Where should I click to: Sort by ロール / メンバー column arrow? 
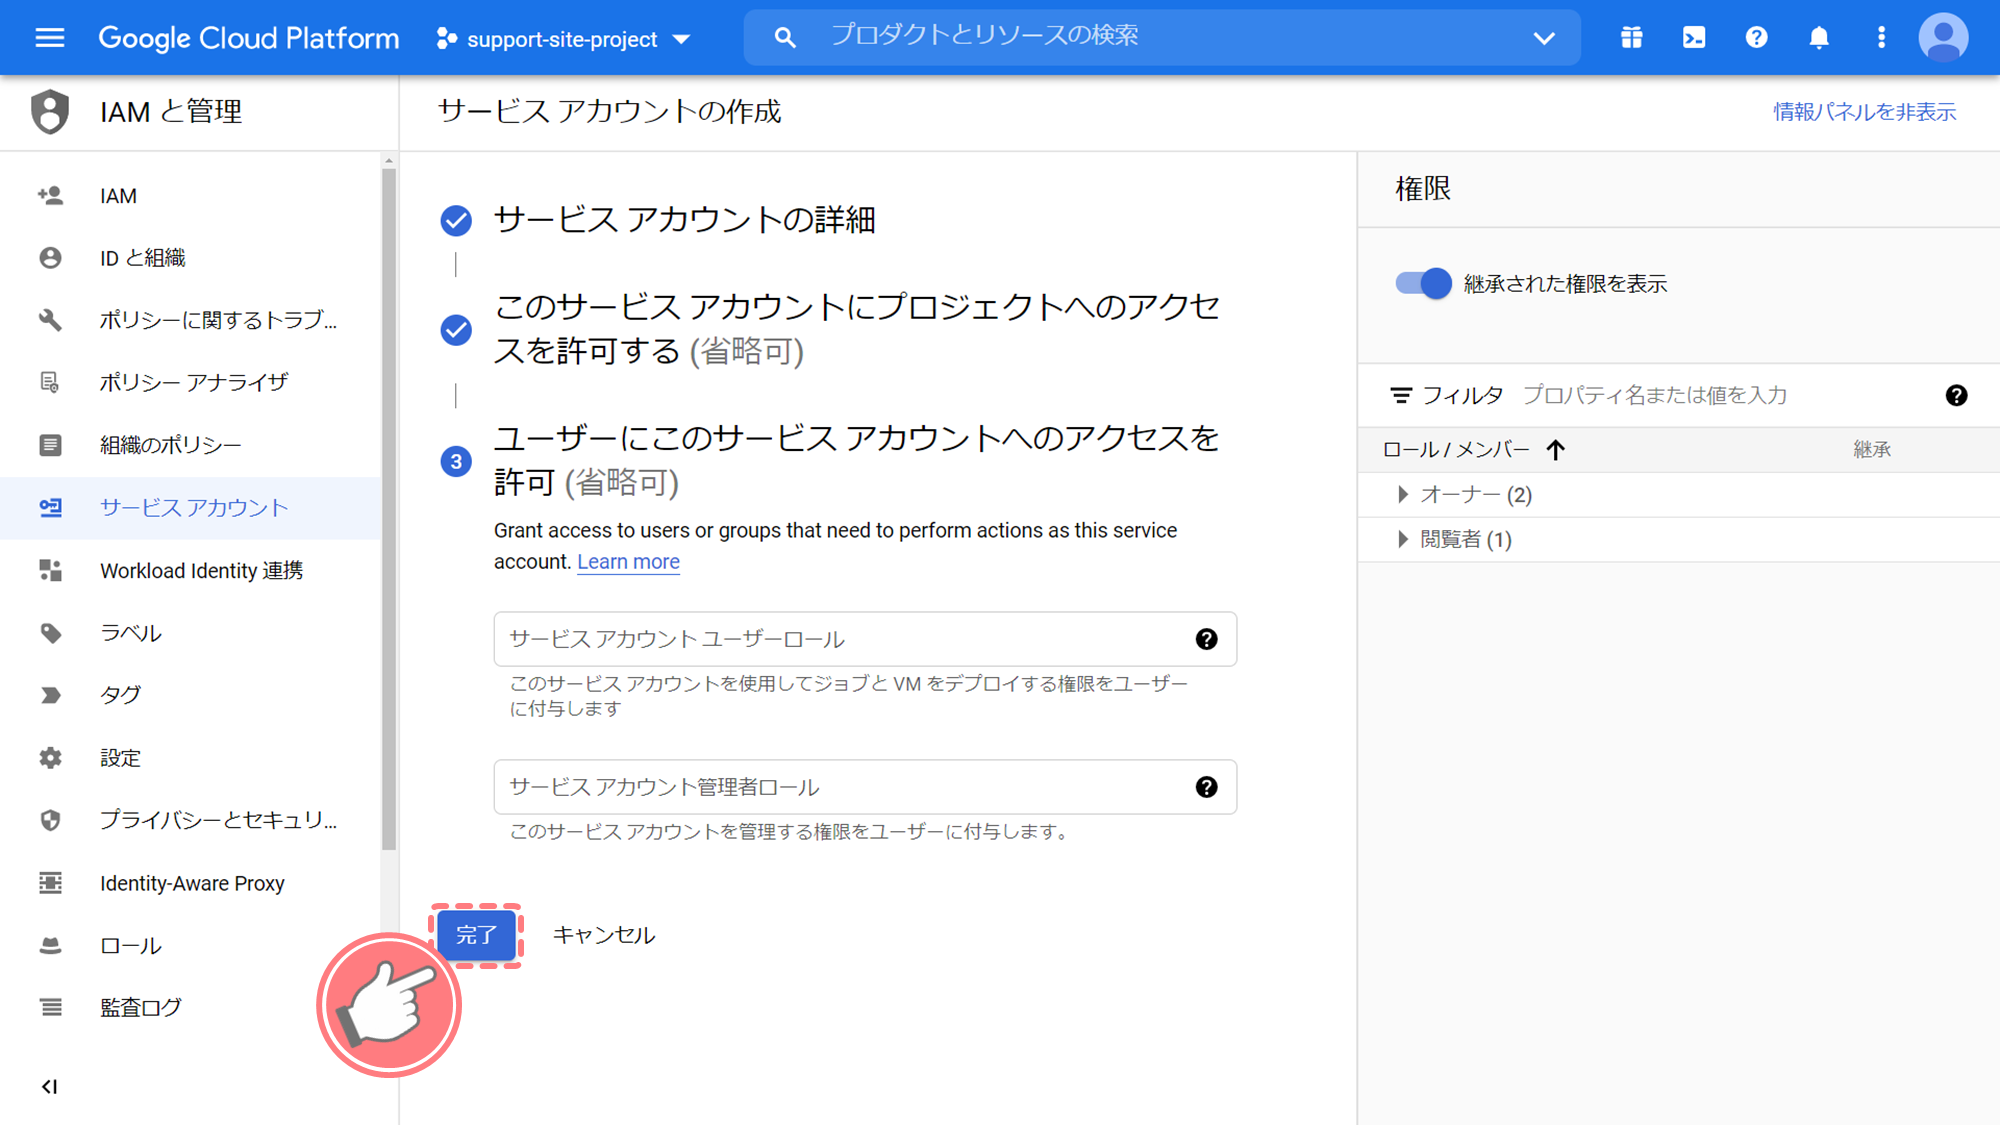(x=1555, y=450)
